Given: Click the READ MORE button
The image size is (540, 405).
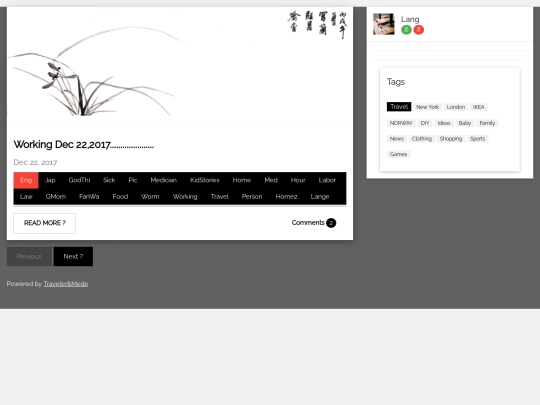Looking at the screenshot, I should point(44,223).
